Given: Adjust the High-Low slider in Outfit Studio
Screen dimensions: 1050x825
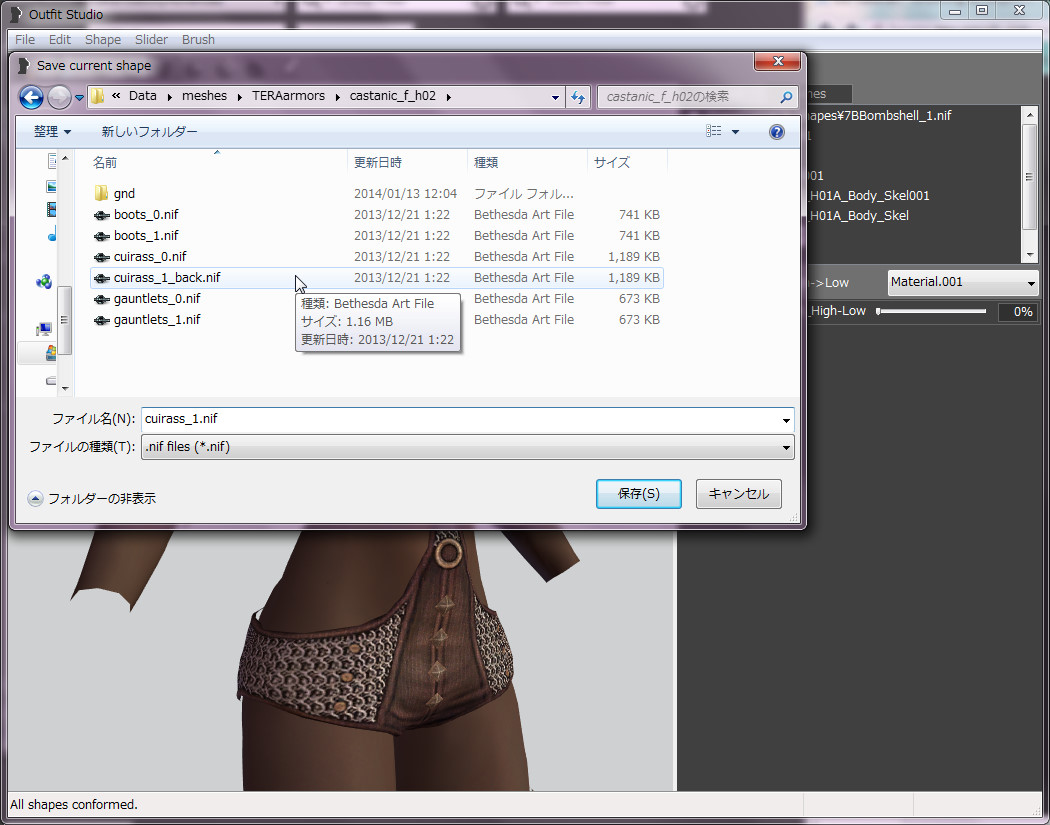Looking at the screenshot, I should [x=931, y=311].
